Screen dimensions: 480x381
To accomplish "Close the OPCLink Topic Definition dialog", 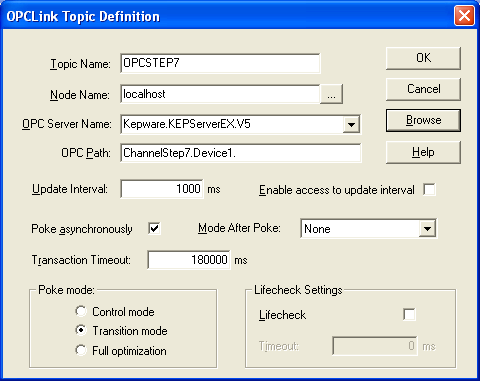I will [x=464, y=15].
